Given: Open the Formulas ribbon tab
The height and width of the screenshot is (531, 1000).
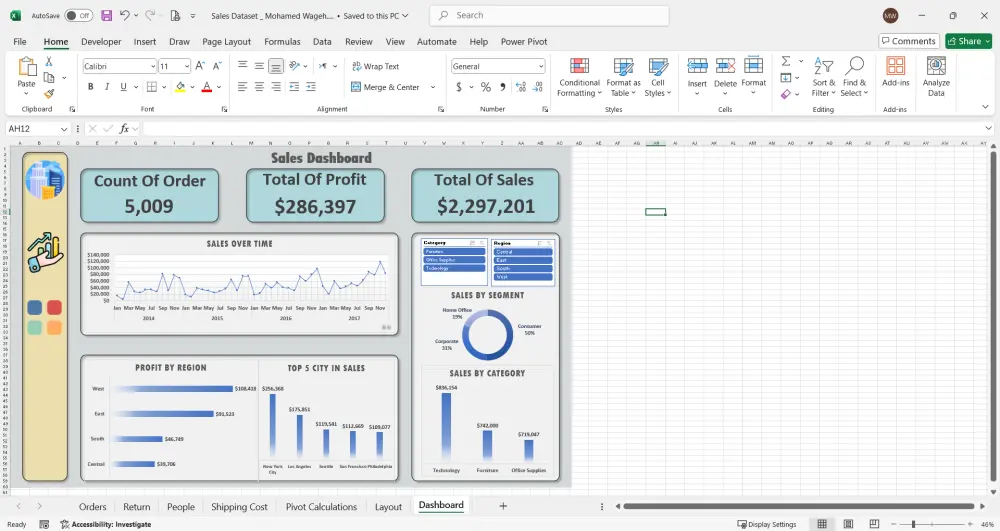Looking at the screenshot, I should (x=282, y=41).
